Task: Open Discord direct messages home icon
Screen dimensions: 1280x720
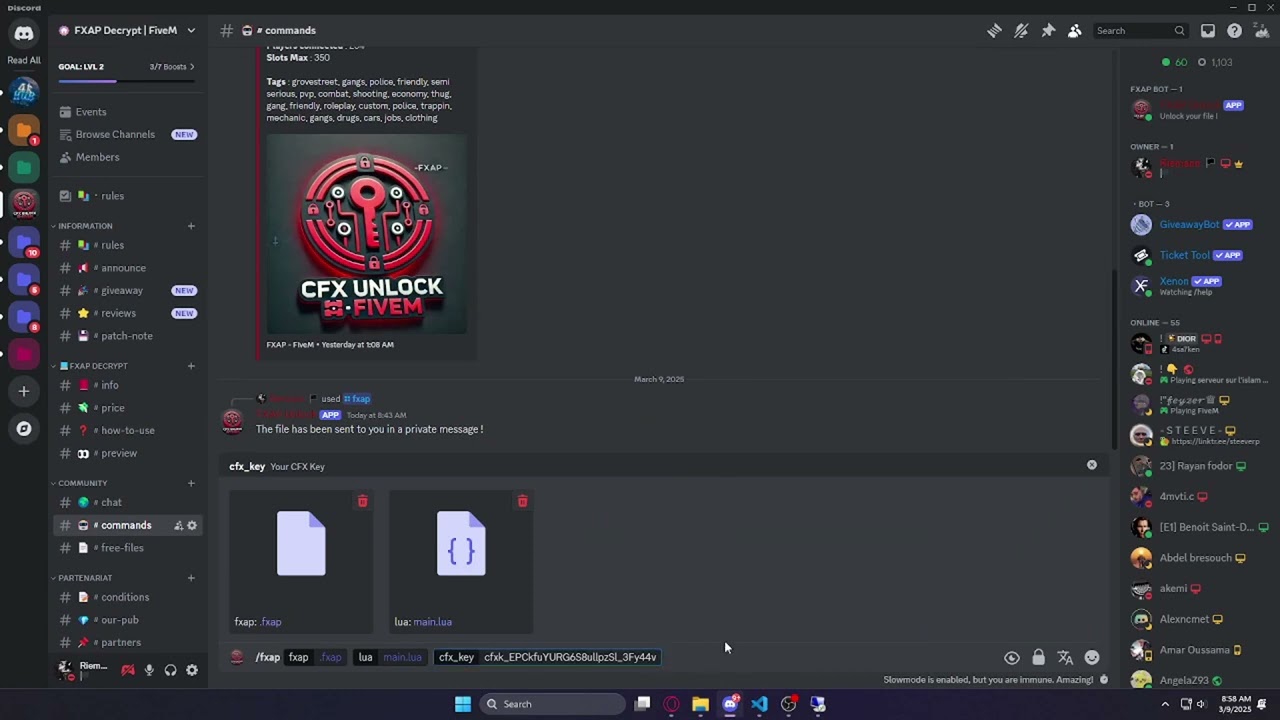Action: [24, 33]
